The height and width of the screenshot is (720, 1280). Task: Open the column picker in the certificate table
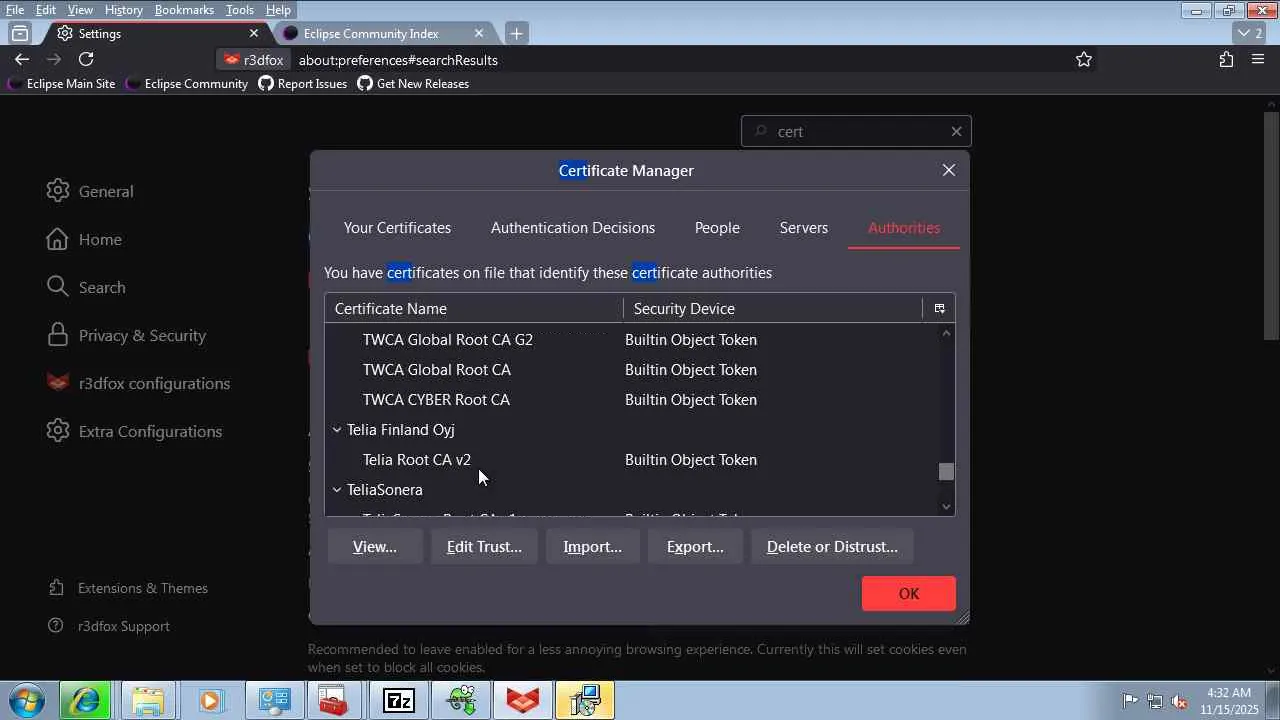(939, 308)
